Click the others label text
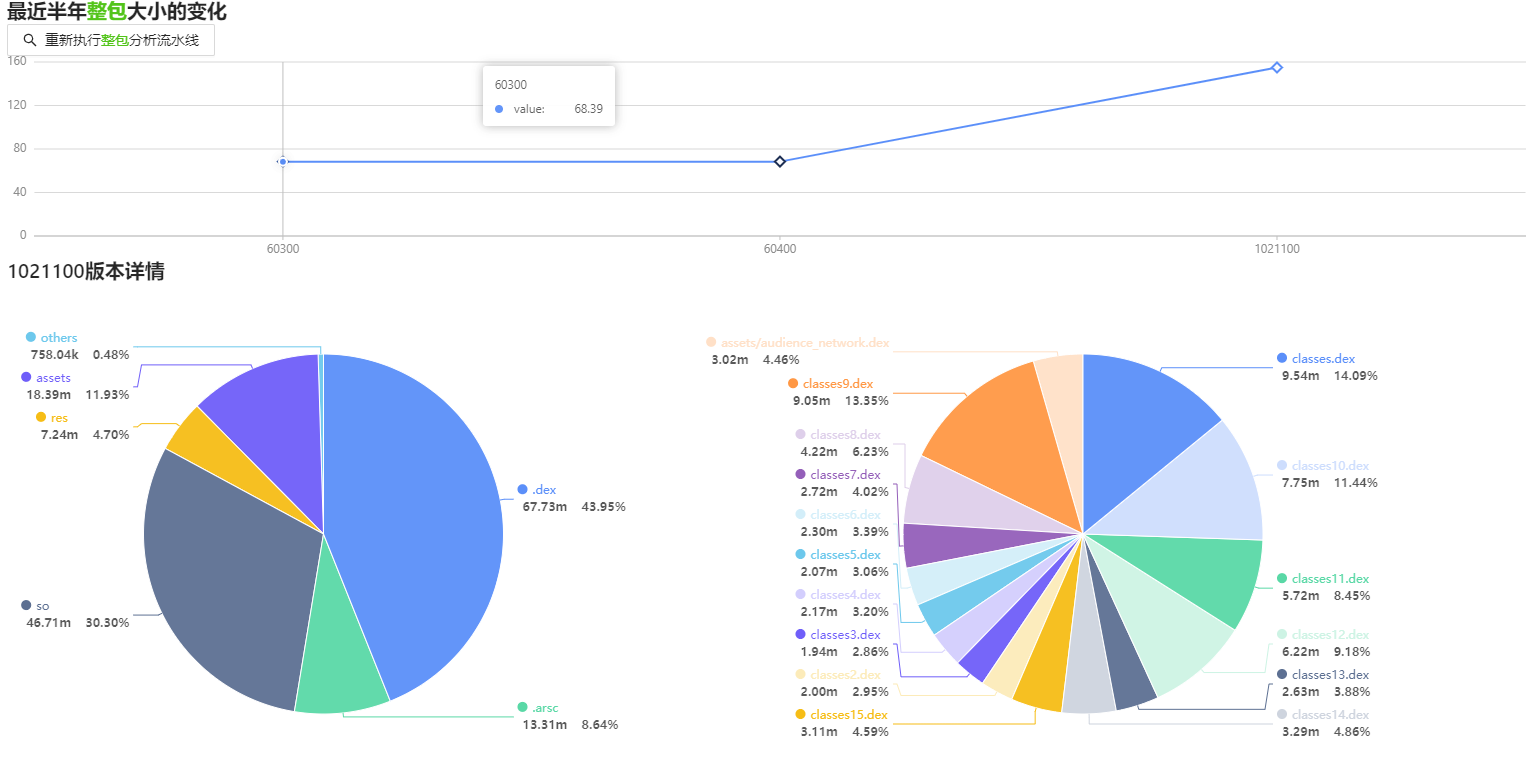The image size is (1526, 768). click(59, 337)
